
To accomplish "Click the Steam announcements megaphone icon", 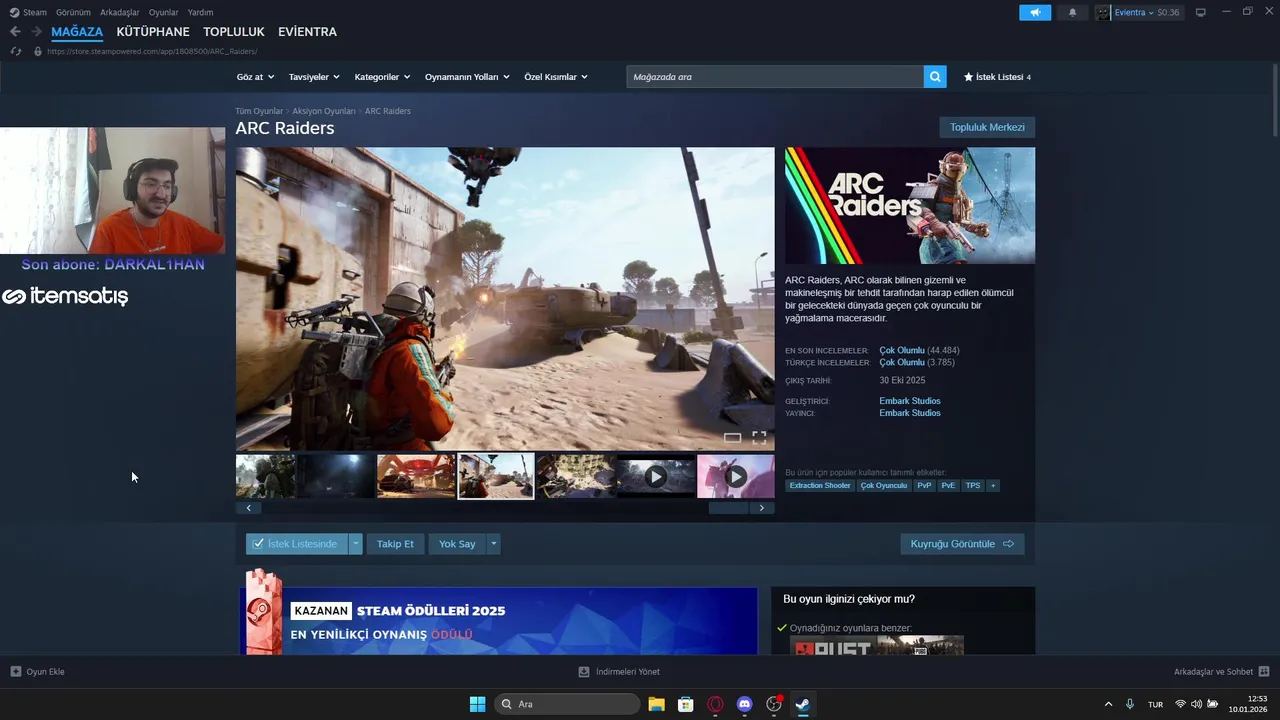I will (x=1035, y=12).
